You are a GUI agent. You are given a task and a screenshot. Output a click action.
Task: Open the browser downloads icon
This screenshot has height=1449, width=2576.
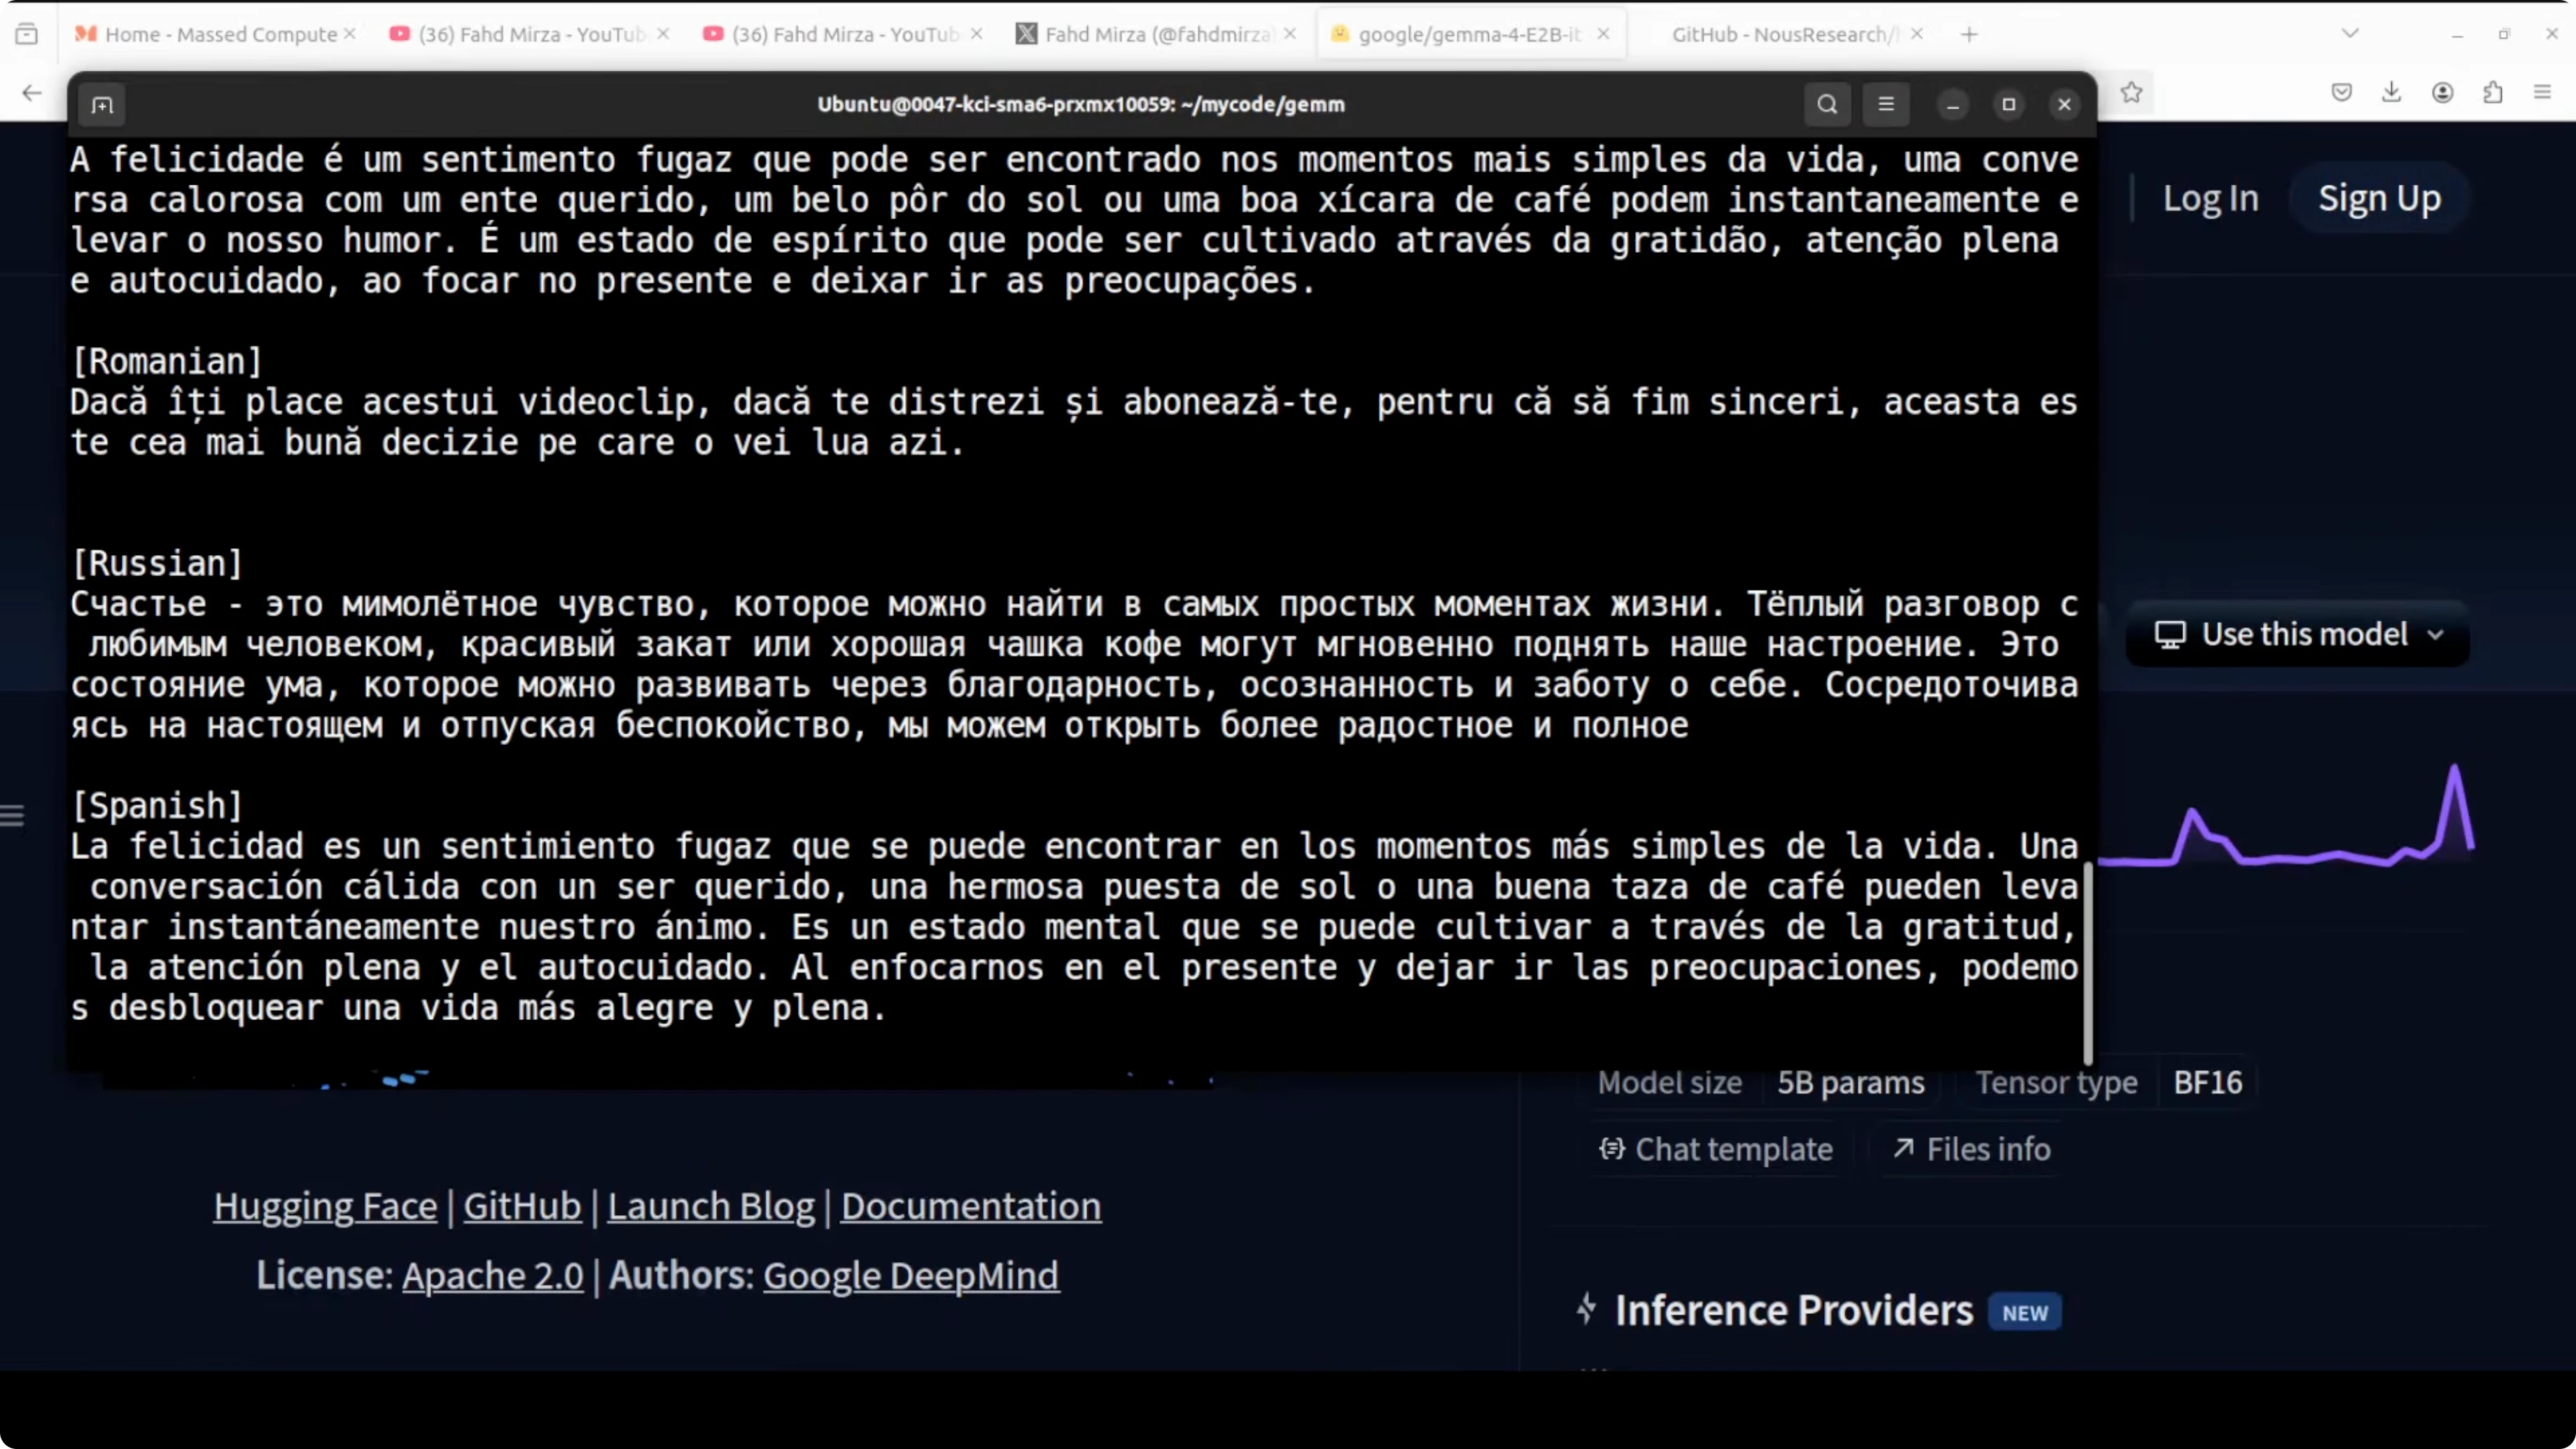2391,93
